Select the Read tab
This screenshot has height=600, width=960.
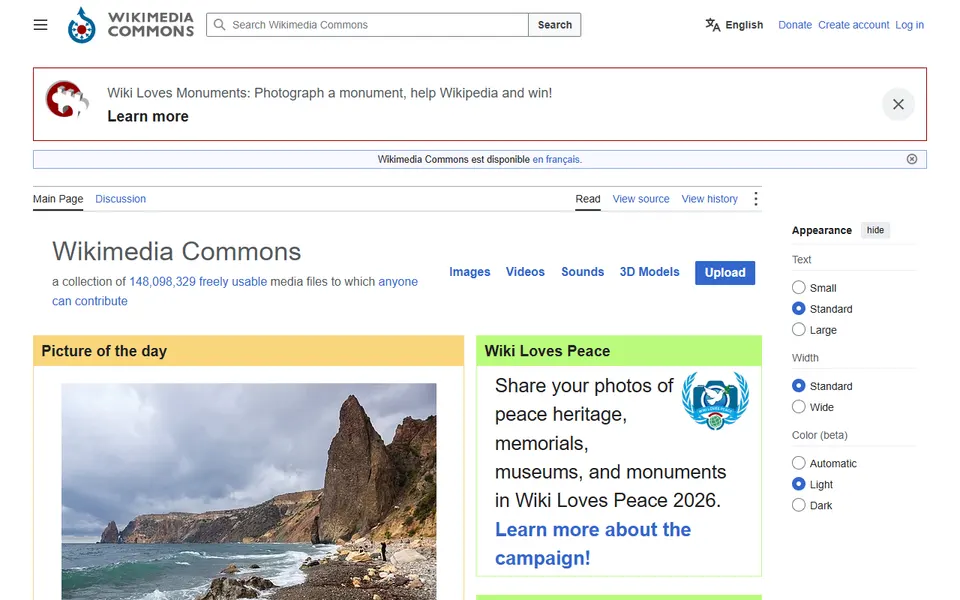[x=588, y=199]
